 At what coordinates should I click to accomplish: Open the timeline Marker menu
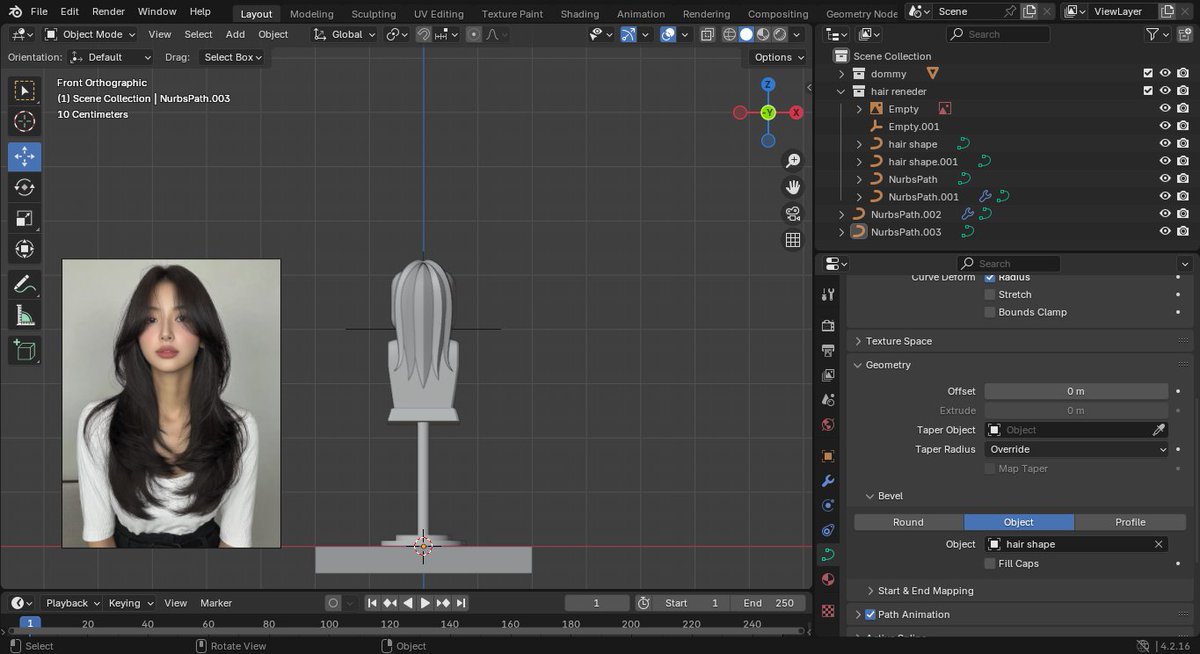[x=216, y=603]
